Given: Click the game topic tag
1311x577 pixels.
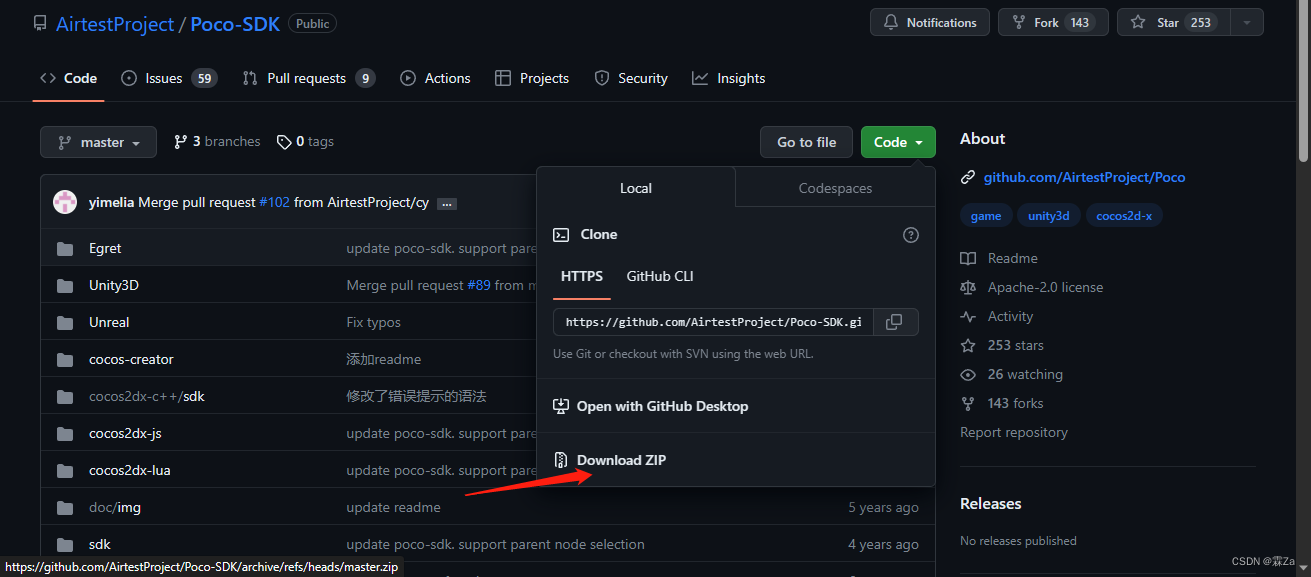Looking at the screenshot, I should point(985,216).
